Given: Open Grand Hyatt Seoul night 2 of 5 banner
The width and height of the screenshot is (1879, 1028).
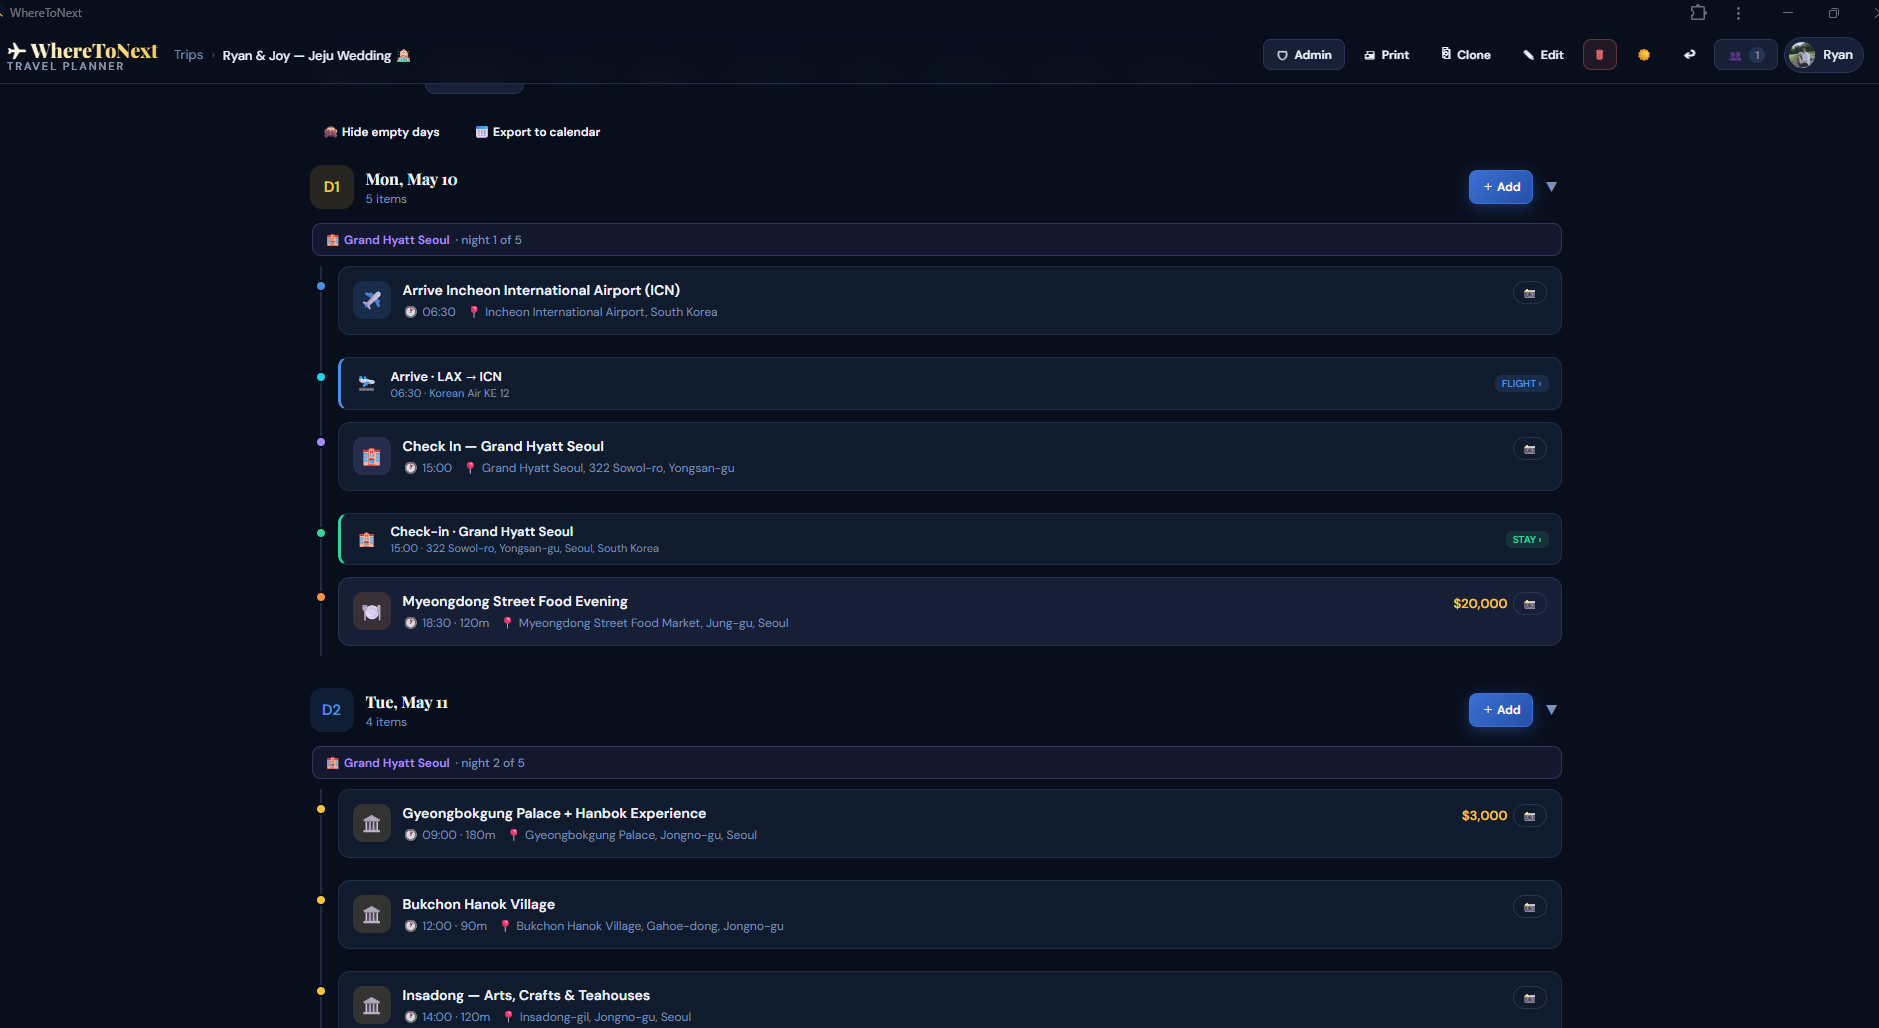Looking at the screenshot, I should pos(936,763).
